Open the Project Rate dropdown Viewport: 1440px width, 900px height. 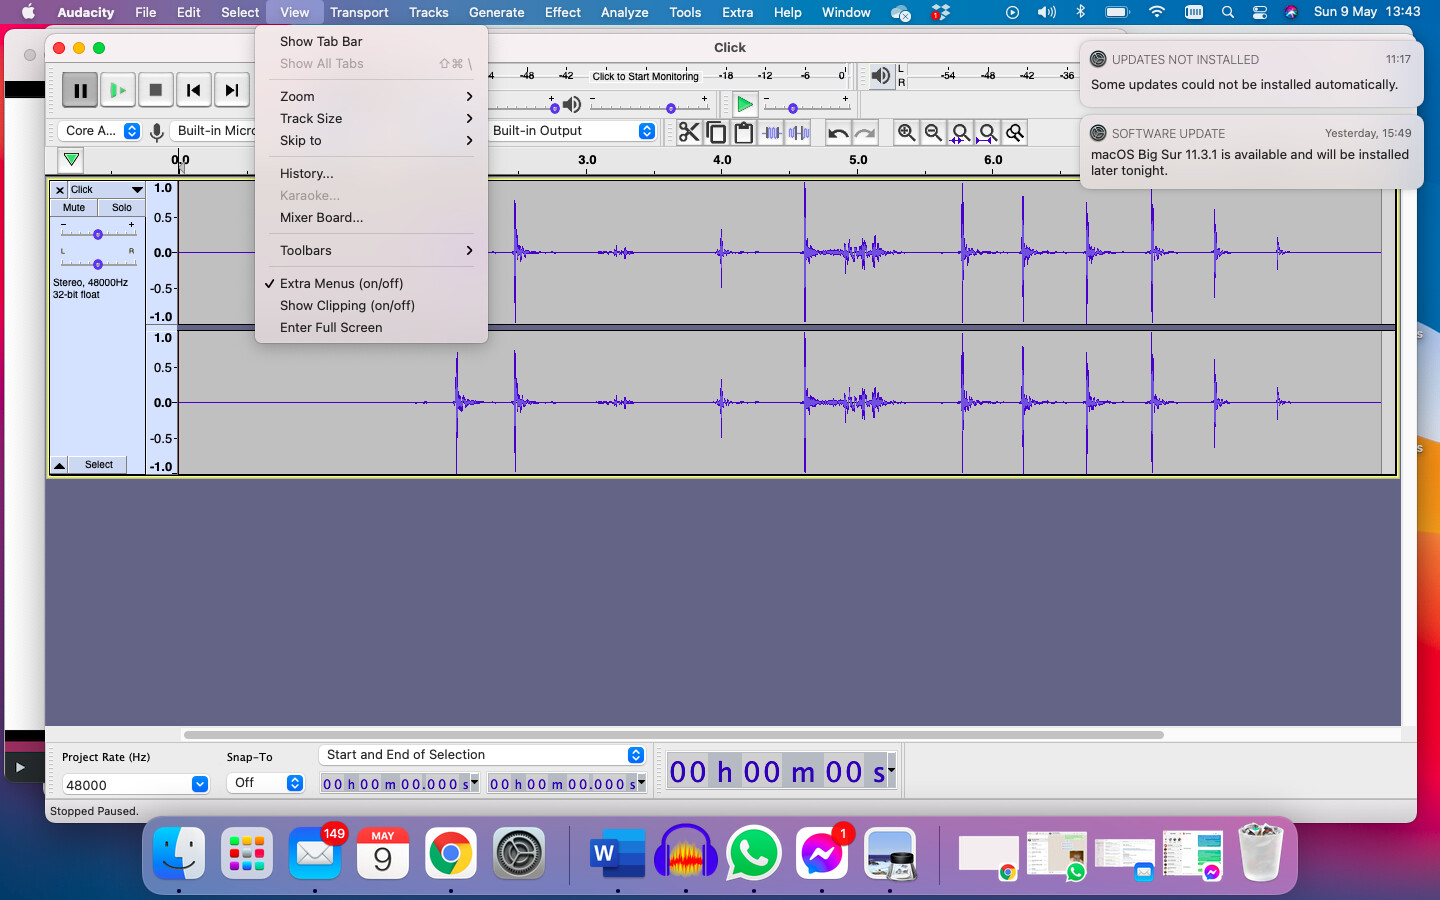pyautogui.click(x=200, y=785)
